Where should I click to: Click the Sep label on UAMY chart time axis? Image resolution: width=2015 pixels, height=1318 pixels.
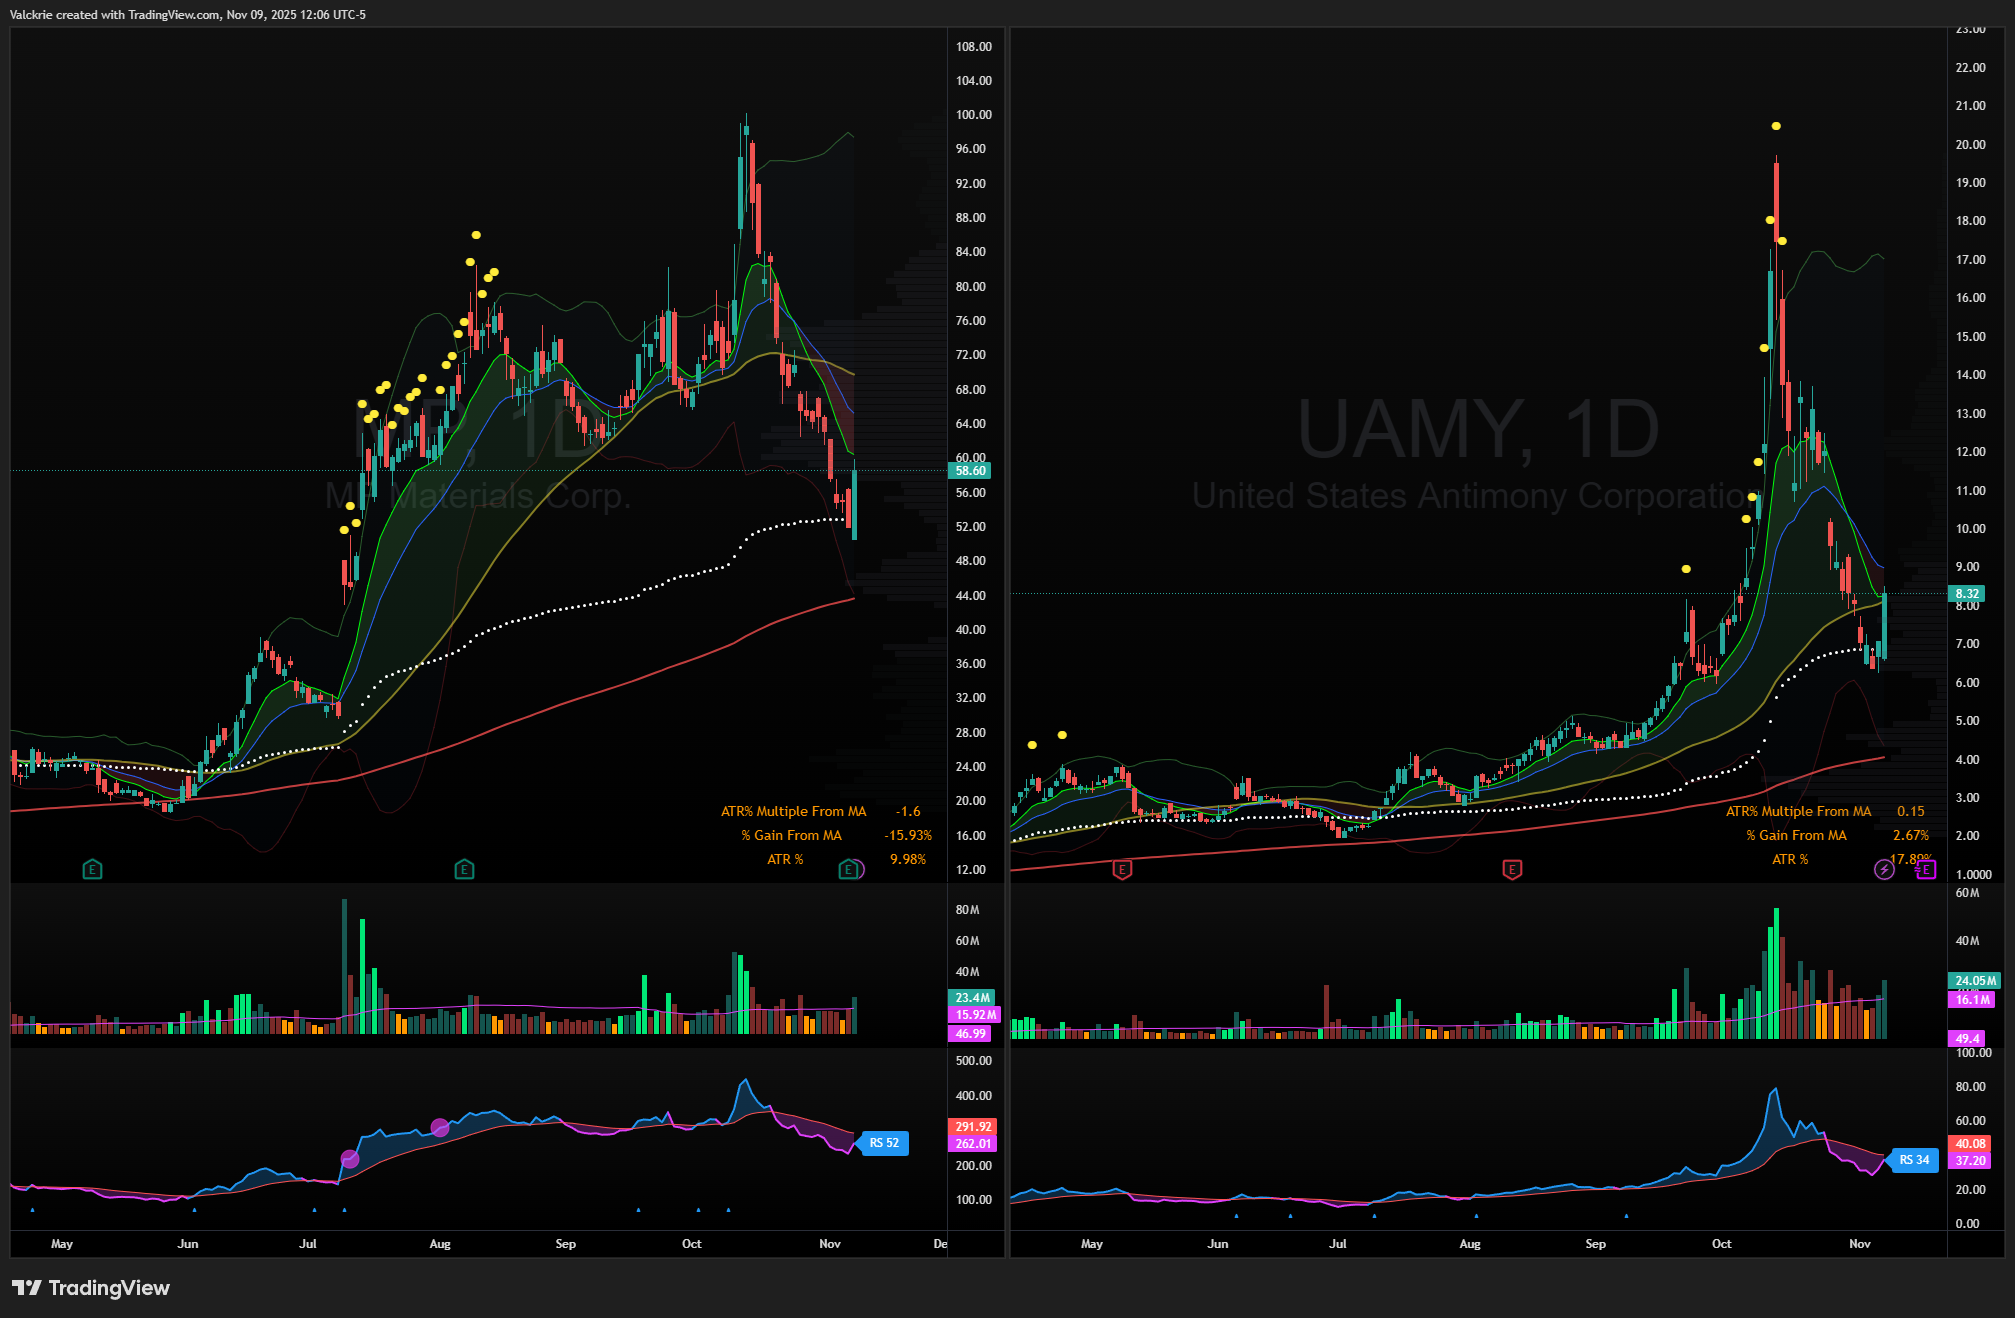(1595, 1244)
